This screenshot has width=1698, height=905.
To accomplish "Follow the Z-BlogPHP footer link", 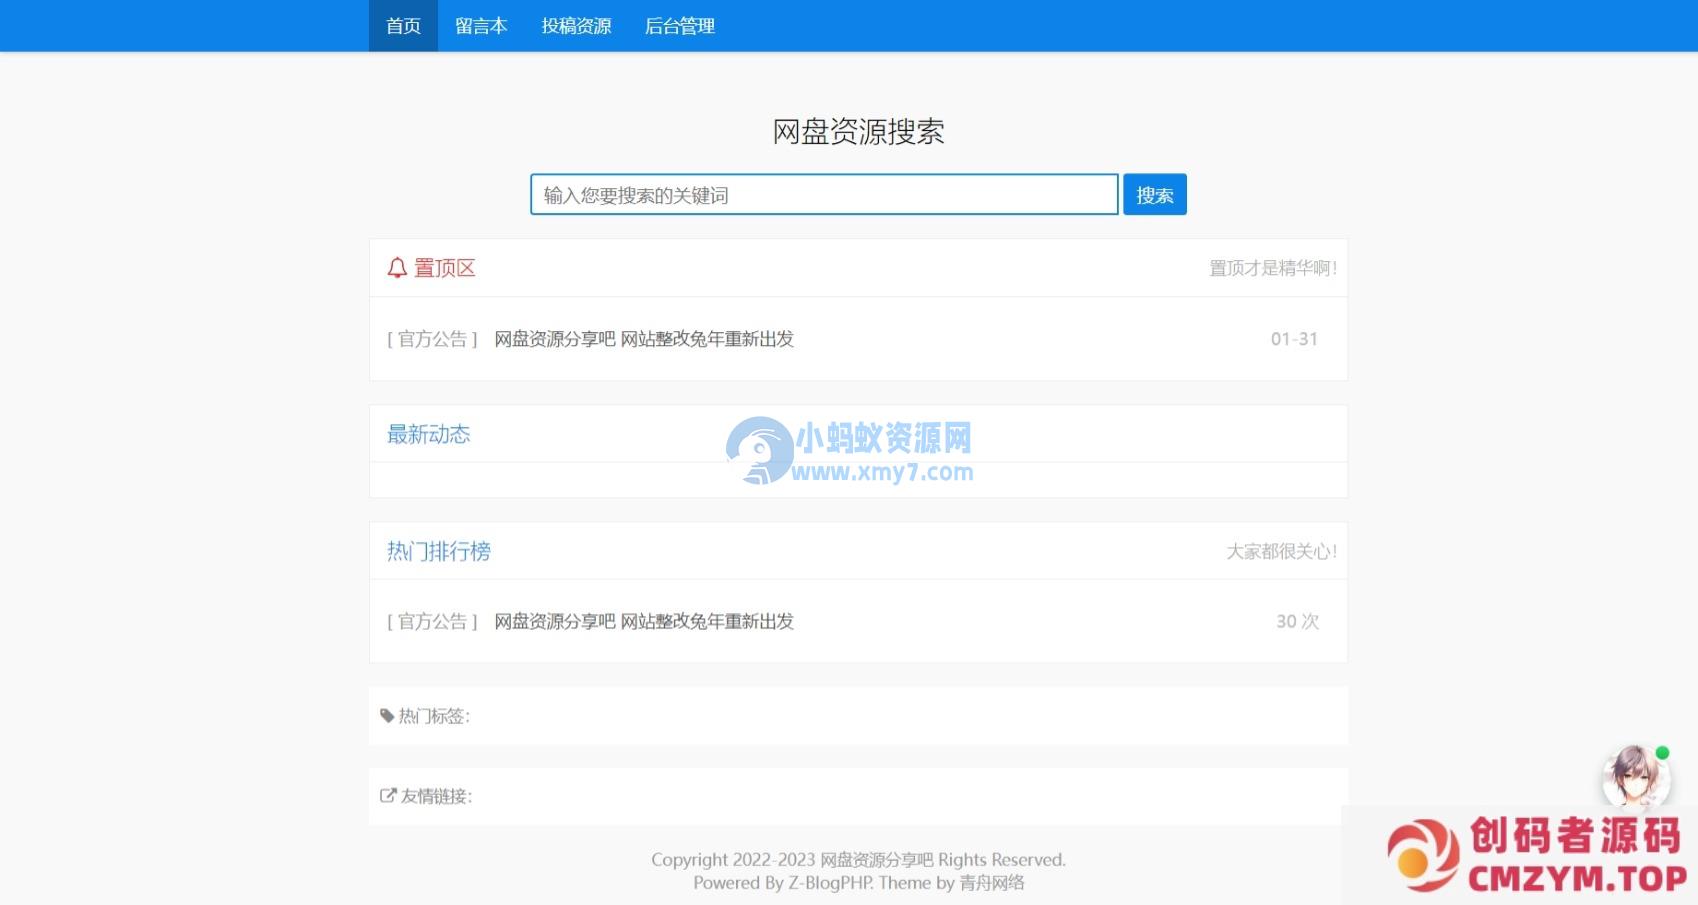I will pyautogui.click(x=830, y=883).
